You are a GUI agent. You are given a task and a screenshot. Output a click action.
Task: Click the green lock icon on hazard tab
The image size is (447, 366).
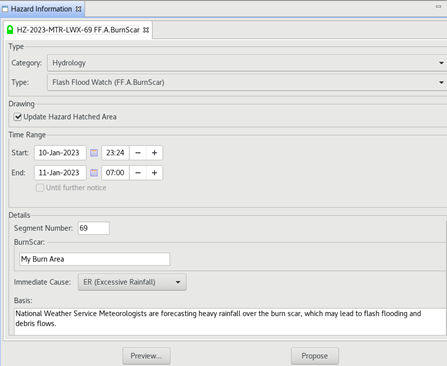click(10, 30)
